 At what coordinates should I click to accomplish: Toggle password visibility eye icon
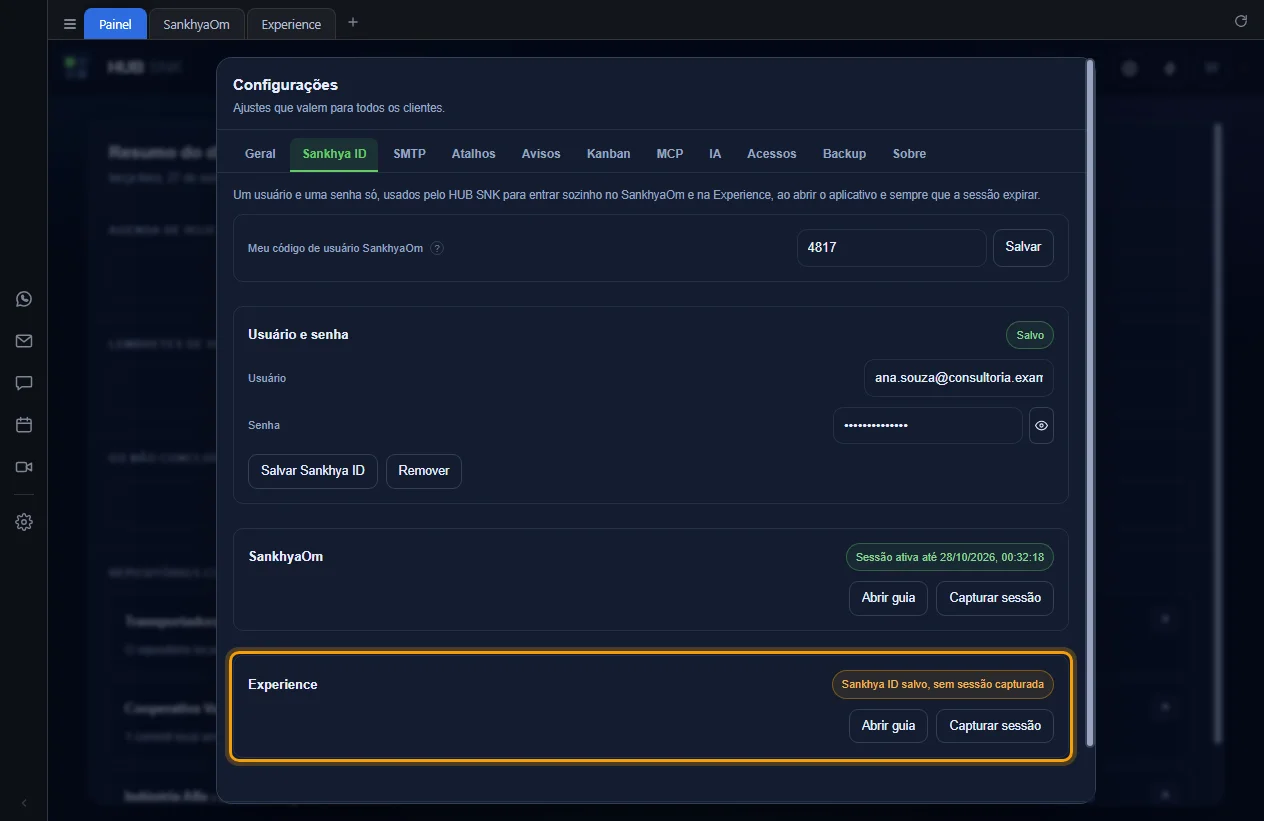1041,425
